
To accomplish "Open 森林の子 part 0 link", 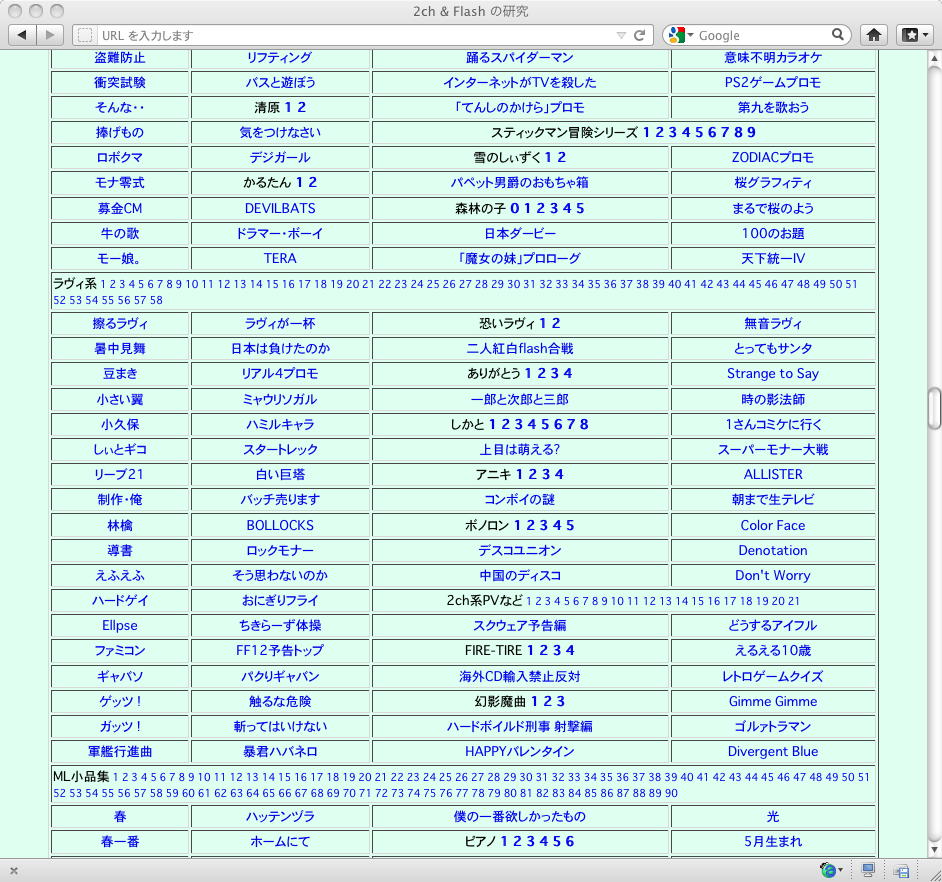I will (515, 208).
